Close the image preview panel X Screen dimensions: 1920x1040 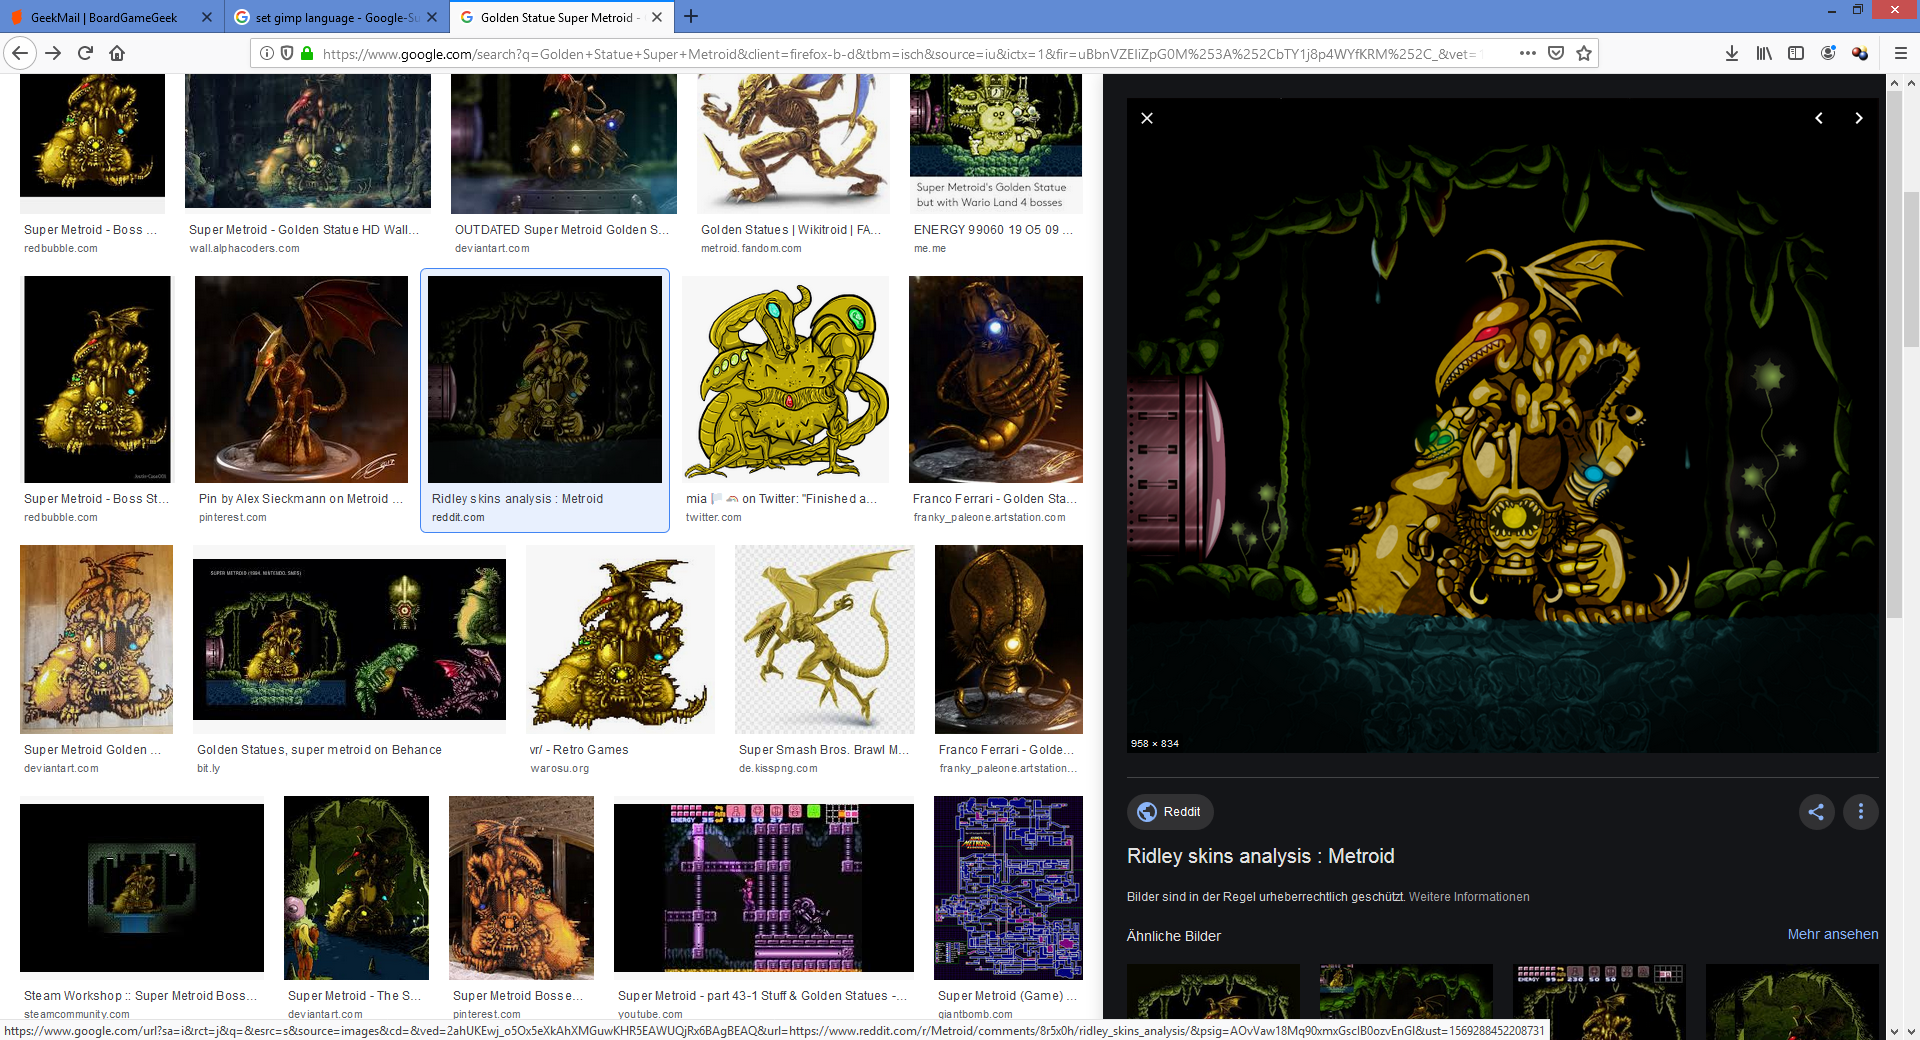click(1147, 118)
